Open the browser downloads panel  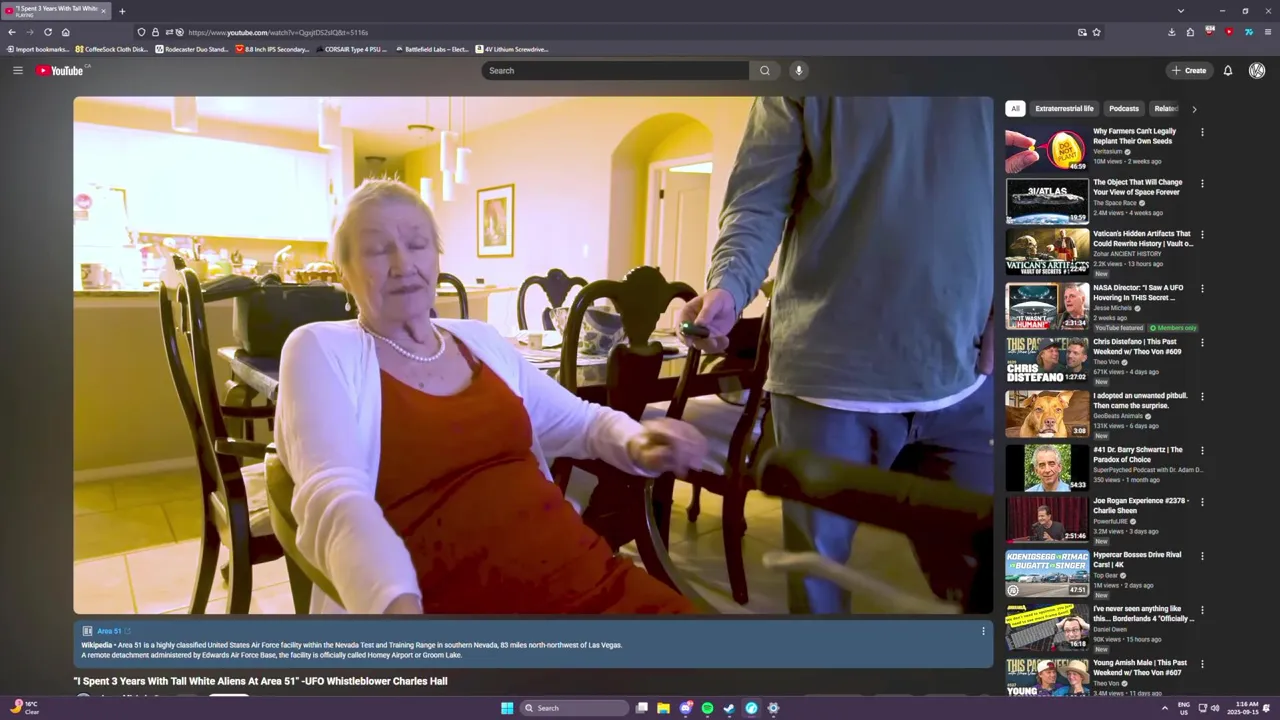click(1171, 32)
